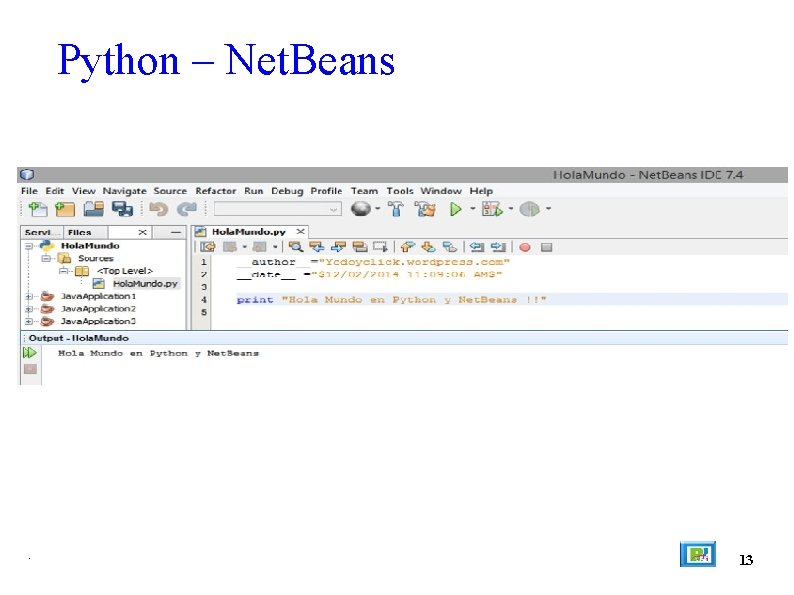Switch to the Services tab
The image size is (794, 595).
pos(42,232)
